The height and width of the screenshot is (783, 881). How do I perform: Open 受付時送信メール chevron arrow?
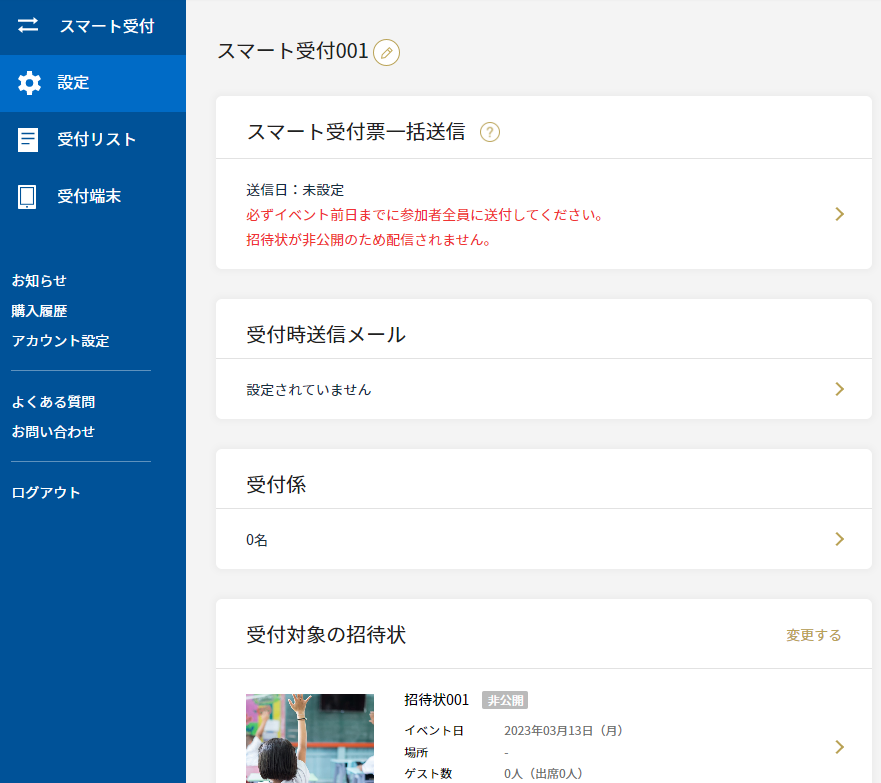839,389
